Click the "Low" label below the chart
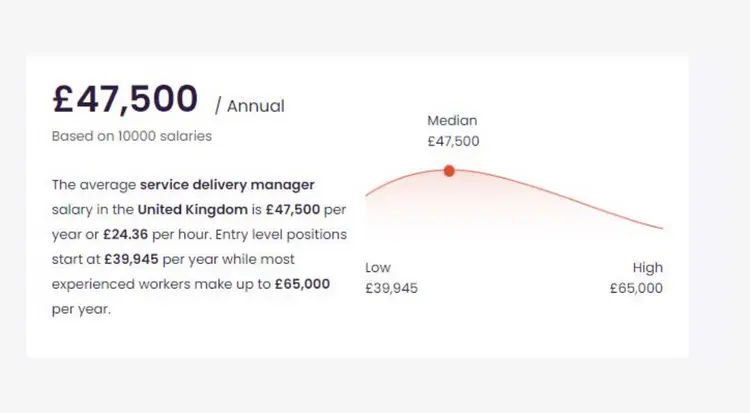 pyautogui.click(x=378, y=268)
